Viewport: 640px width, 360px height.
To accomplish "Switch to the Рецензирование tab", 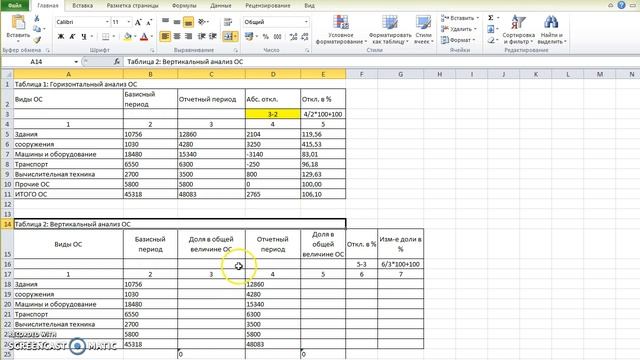I will pyautogui.click(x=268, y=6).
